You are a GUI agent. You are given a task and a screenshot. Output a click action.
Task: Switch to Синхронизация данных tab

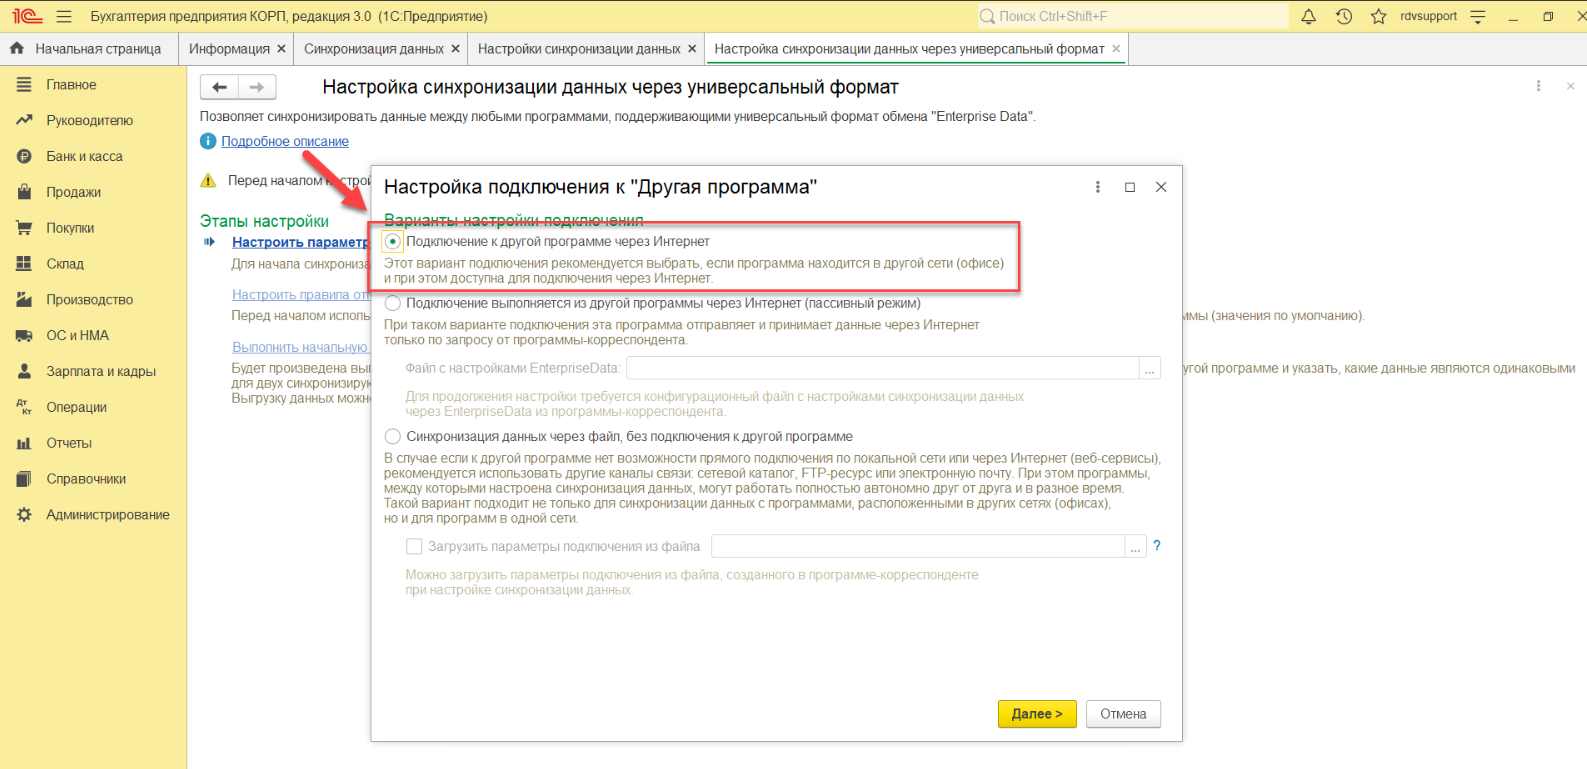pyautogui.click(x=374, y=49)
